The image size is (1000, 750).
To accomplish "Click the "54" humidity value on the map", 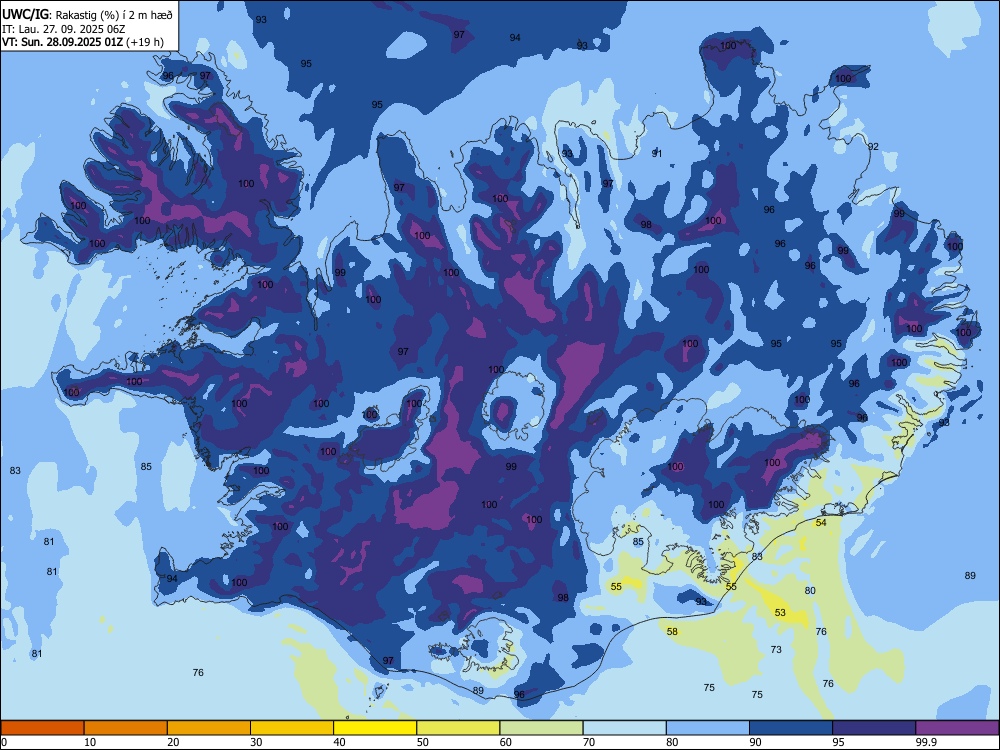I will coord(821,523).
